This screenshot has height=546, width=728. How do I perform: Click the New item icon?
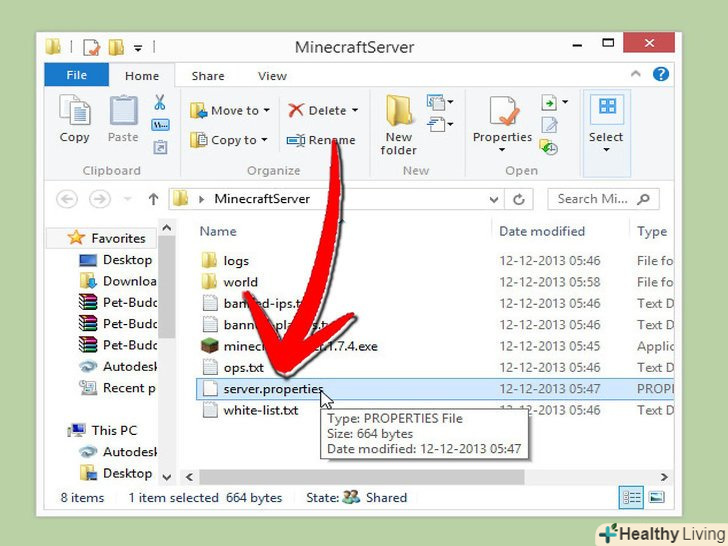[436, 102]
